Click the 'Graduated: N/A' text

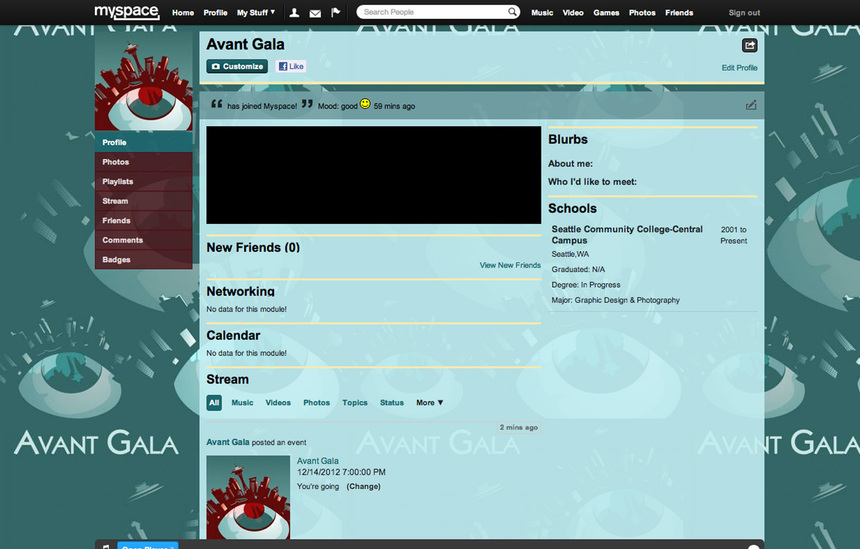coord(578,270)
